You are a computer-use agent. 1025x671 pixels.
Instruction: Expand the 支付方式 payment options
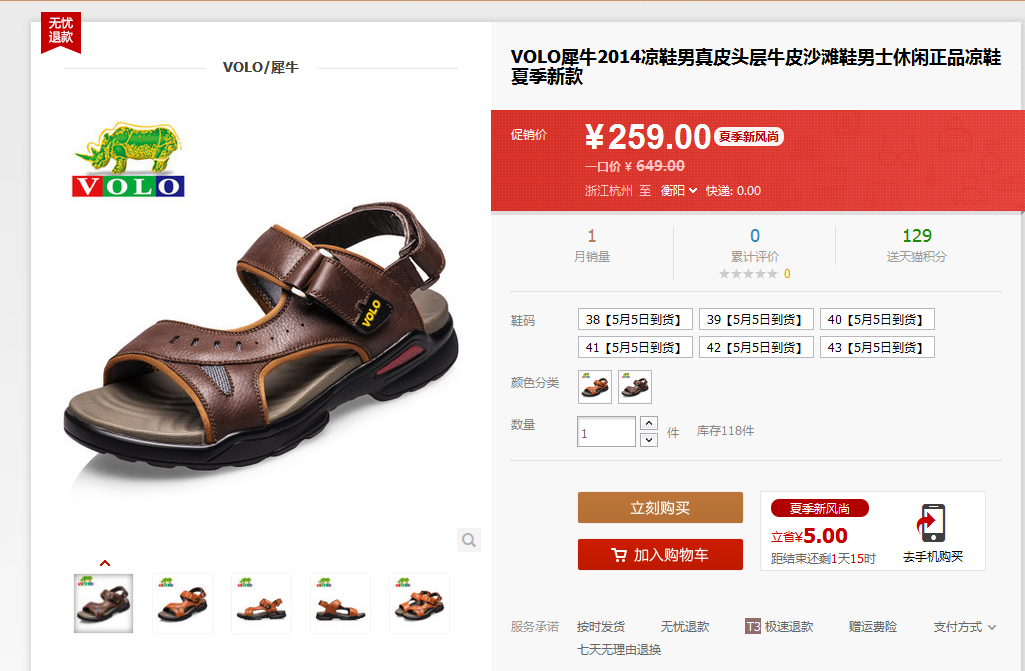964,627
